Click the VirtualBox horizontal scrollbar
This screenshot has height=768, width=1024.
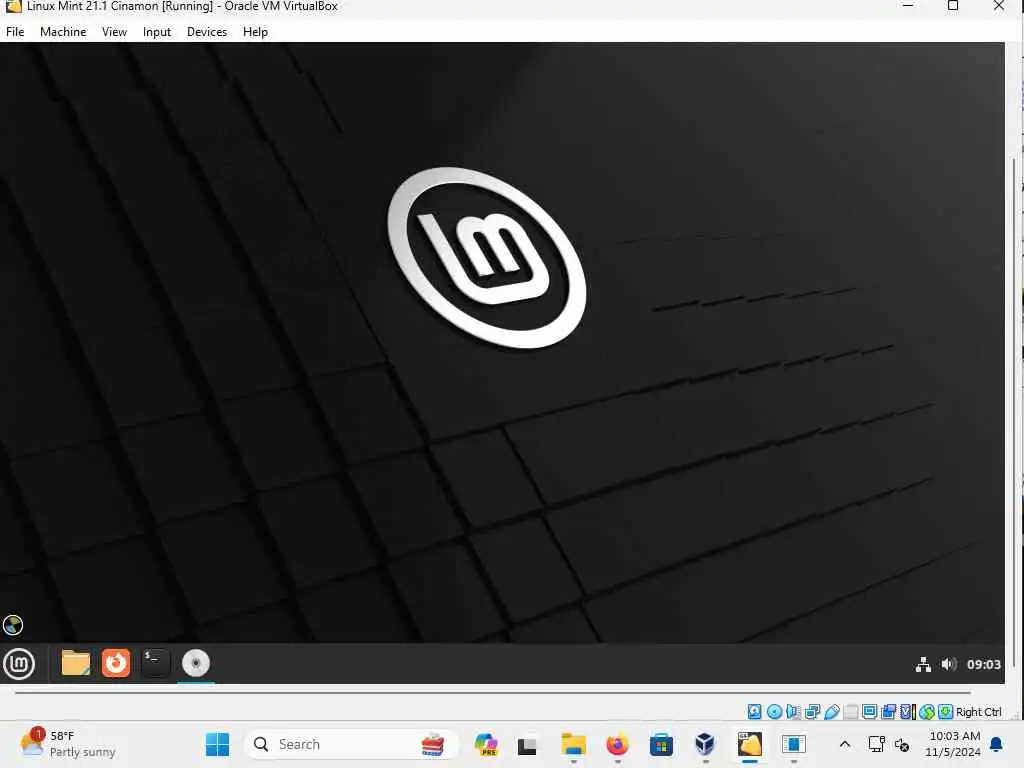(x=493, y=692)
